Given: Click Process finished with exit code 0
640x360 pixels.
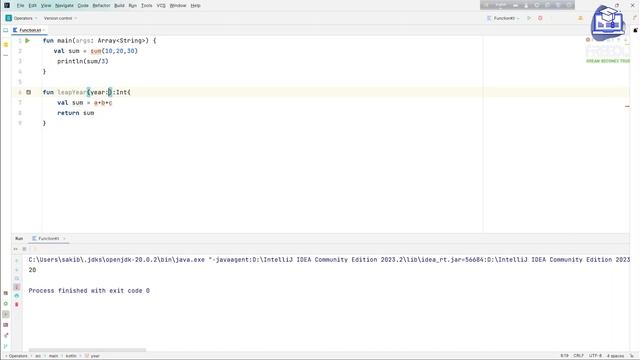Looking at the screenshot, I should coord(89,291).
